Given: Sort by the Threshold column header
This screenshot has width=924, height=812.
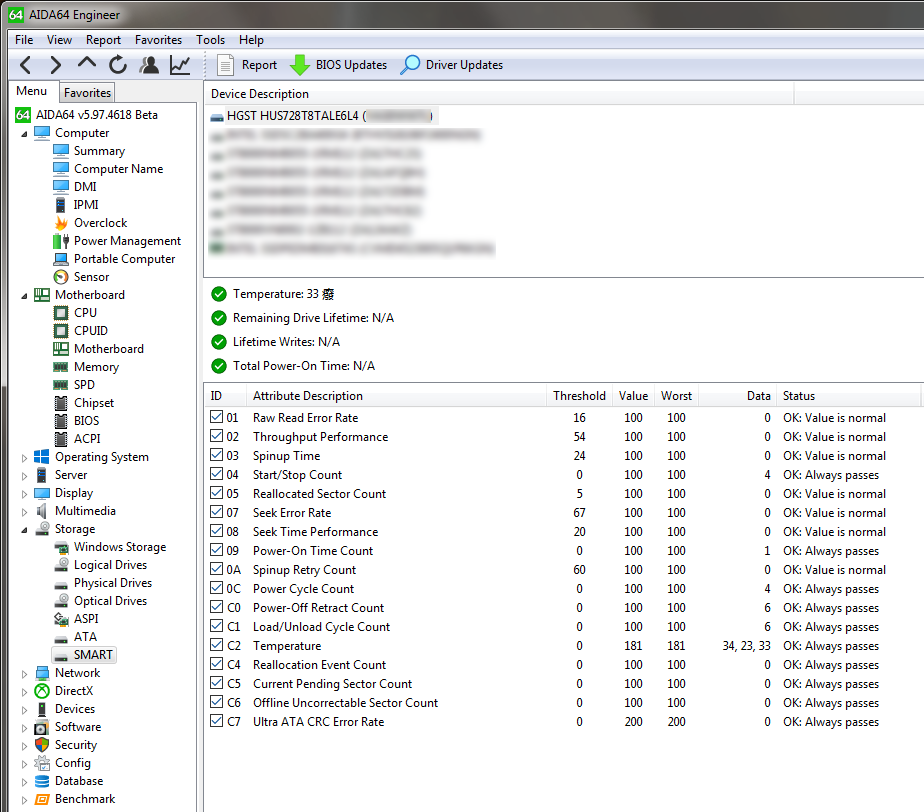Looking at the screenshot, I should [579, 396].
